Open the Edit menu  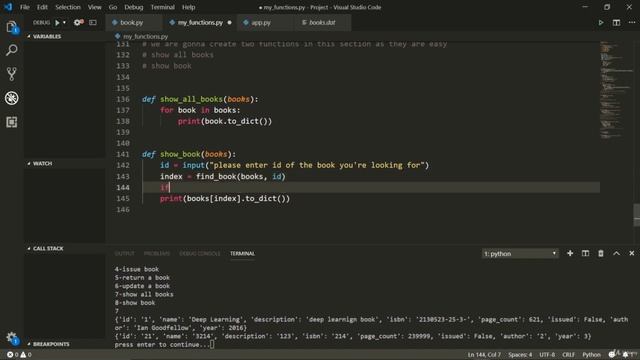coord(42,7)
